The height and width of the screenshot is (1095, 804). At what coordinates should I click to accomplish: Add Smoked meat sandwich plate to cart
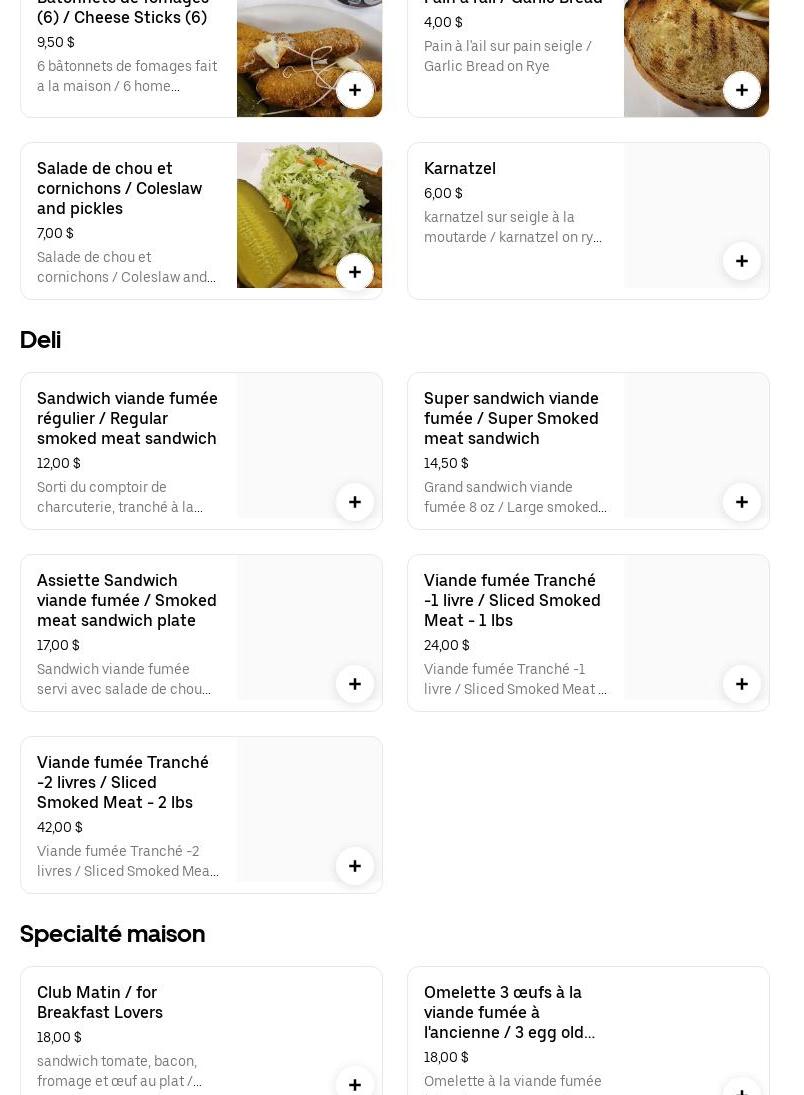[355, 684]
